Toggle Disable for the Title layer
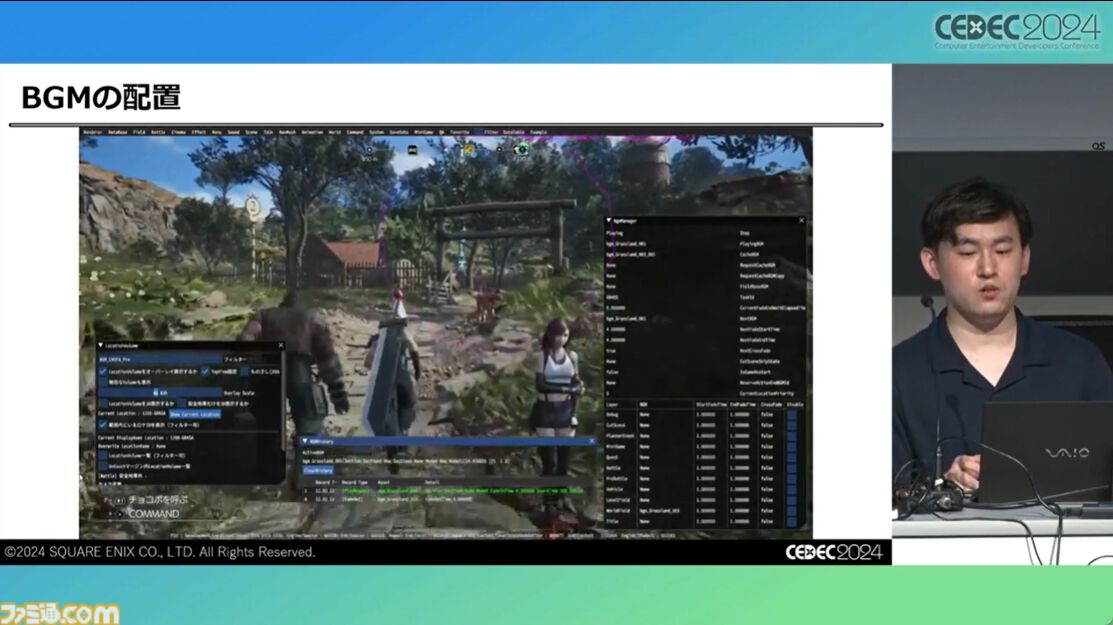This screenshot has width=1113, height=625. point(792,521)
